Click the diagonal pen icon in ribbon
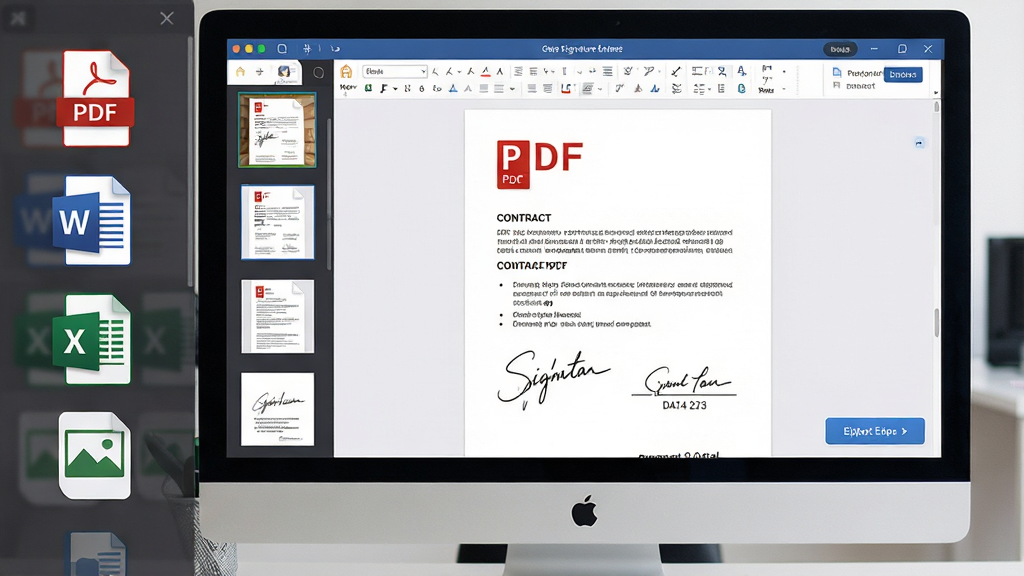 click(x=676, y=71)
